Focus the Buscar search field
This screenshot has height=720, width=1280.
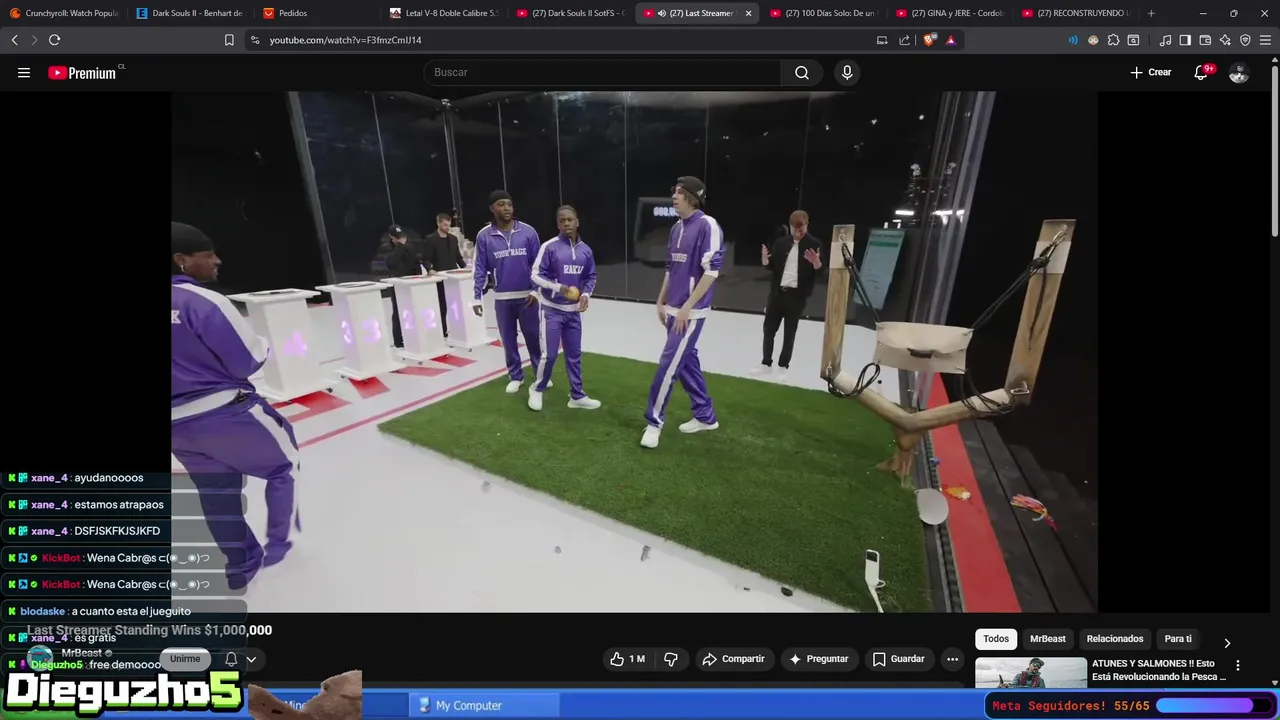pyautogui.click(x=603, y=72)
